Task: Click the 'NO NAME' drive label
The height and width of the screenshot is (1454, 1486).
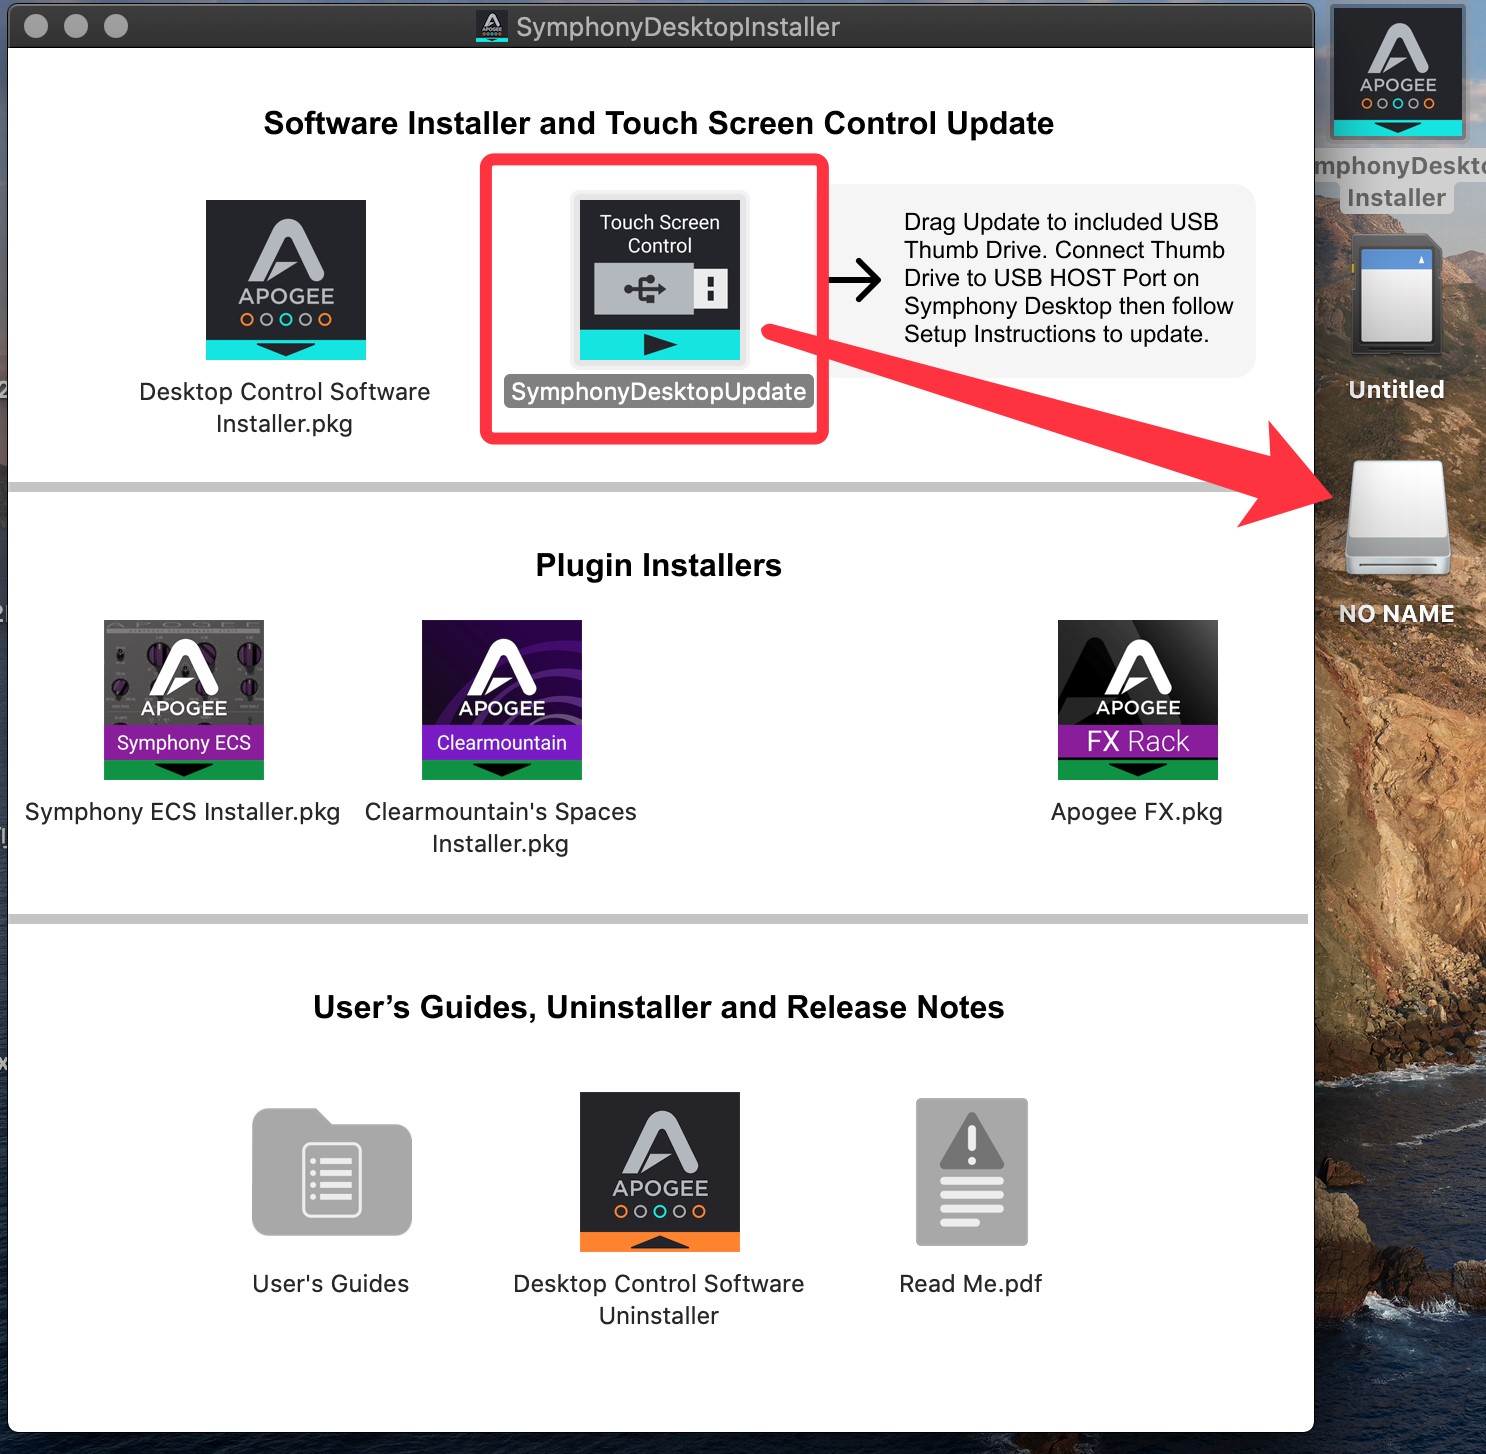Action: coord(1397,613)
